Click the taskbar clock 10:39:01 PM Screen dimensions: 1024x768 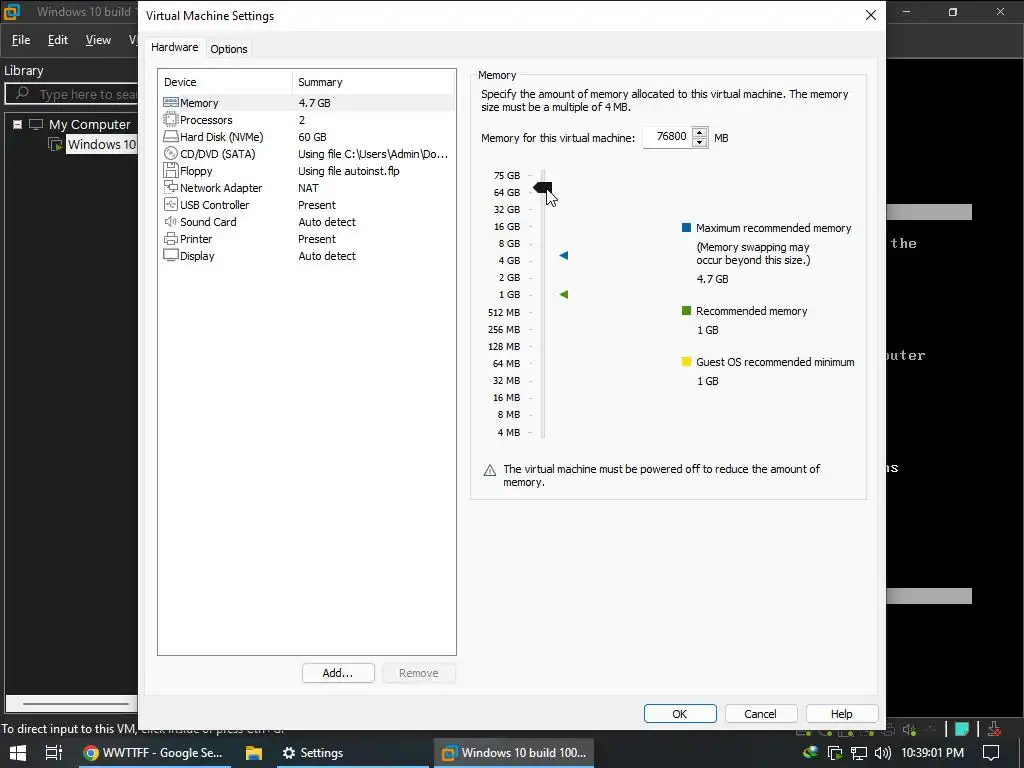pos(932,752)
